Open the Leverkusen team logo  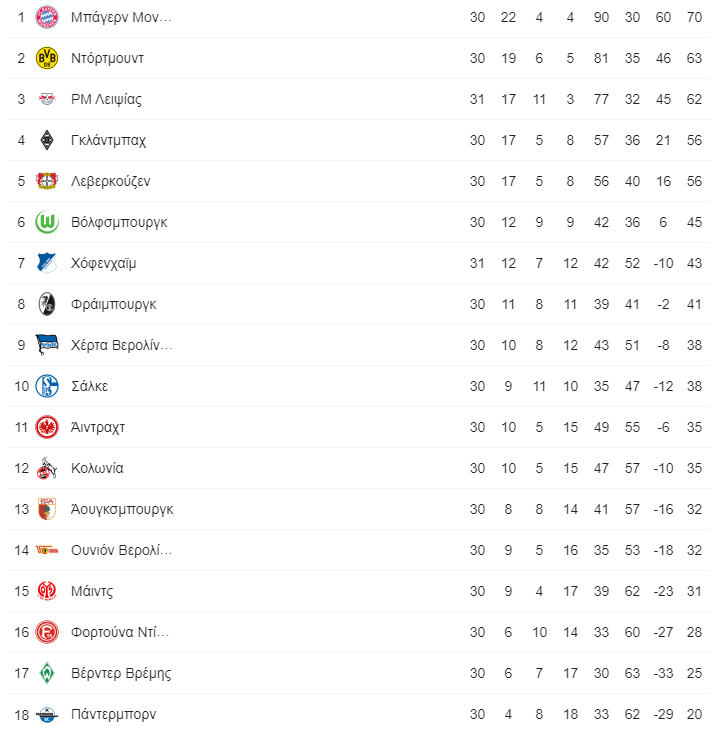47,181
